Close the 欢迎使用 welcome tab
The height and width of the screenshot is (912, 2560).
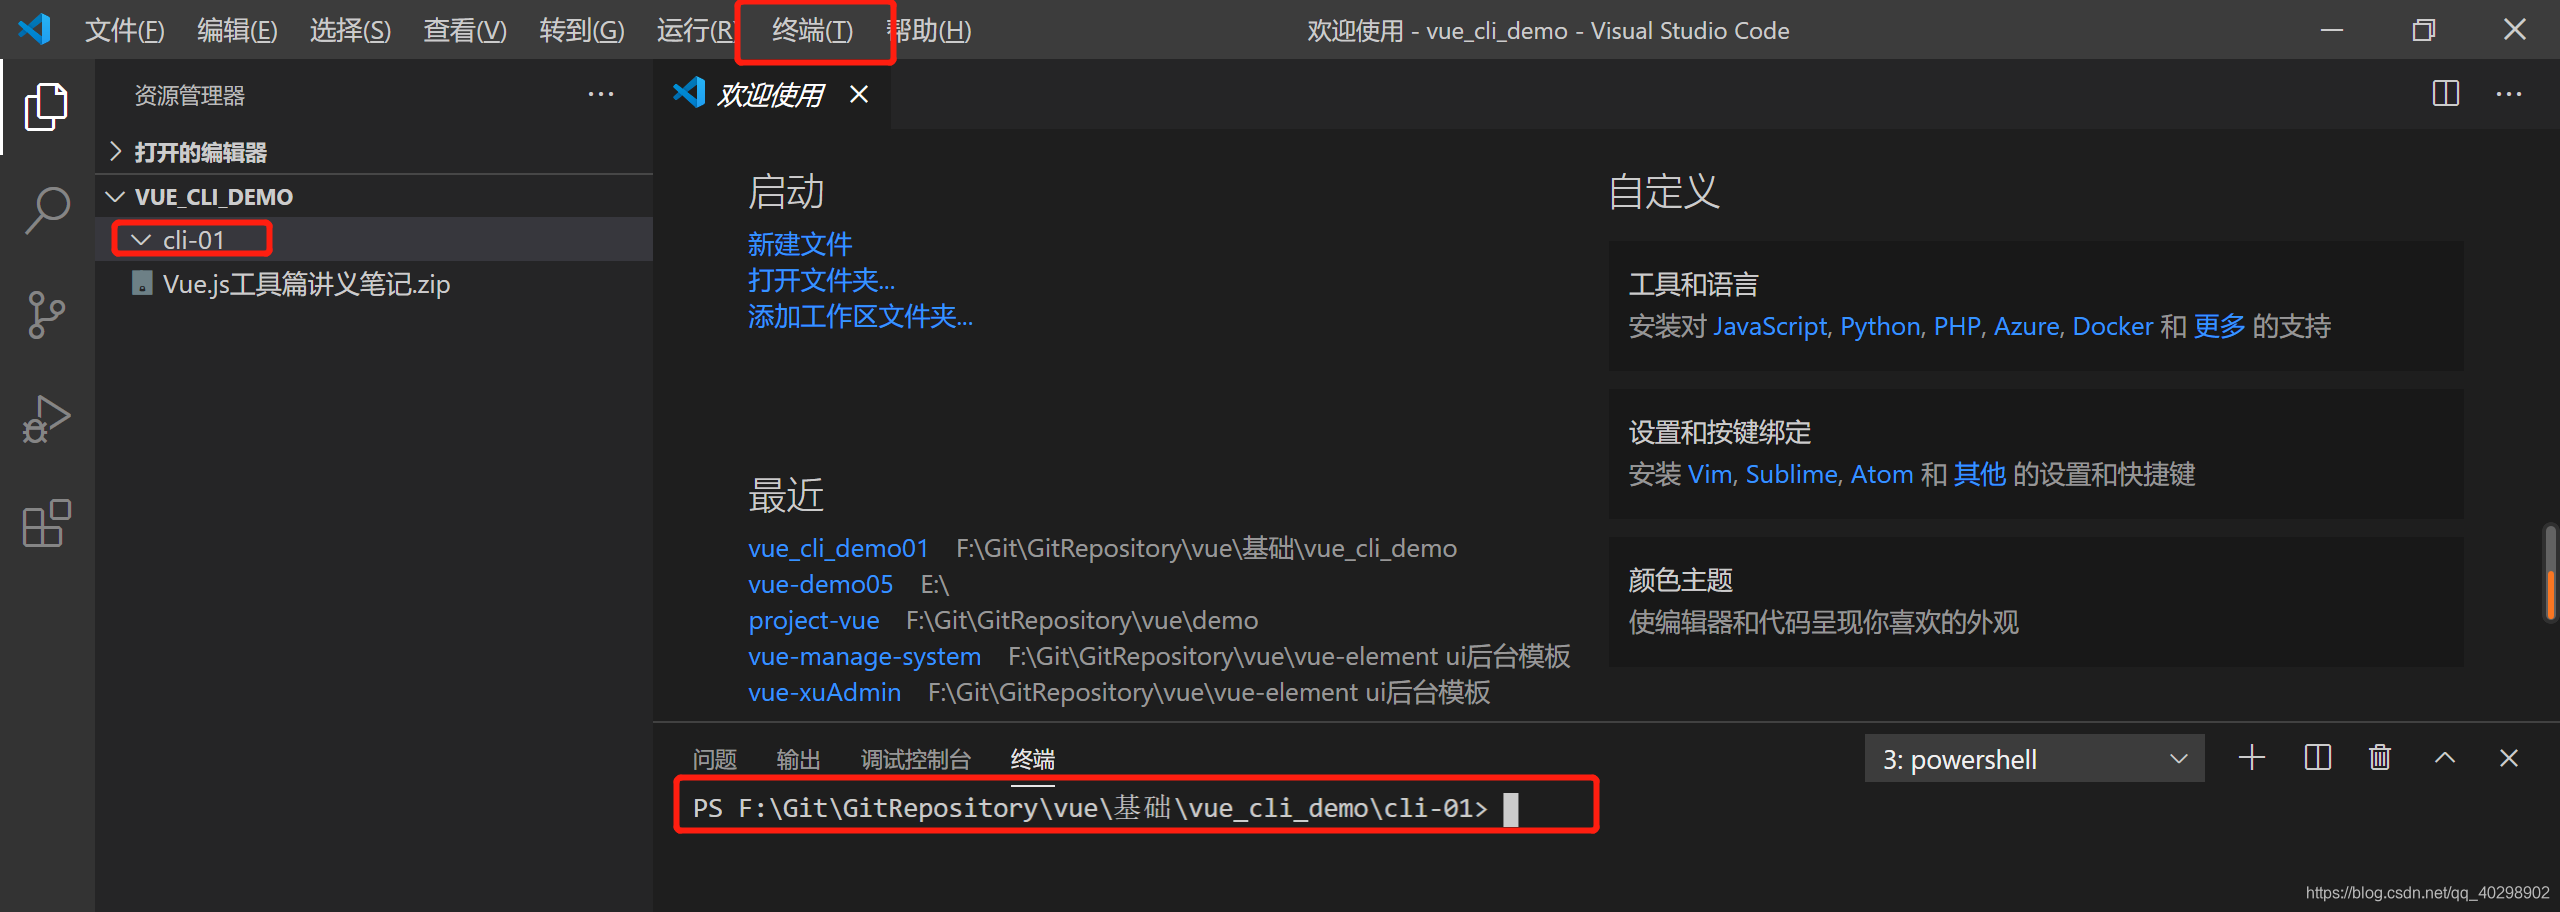[859, 95]
